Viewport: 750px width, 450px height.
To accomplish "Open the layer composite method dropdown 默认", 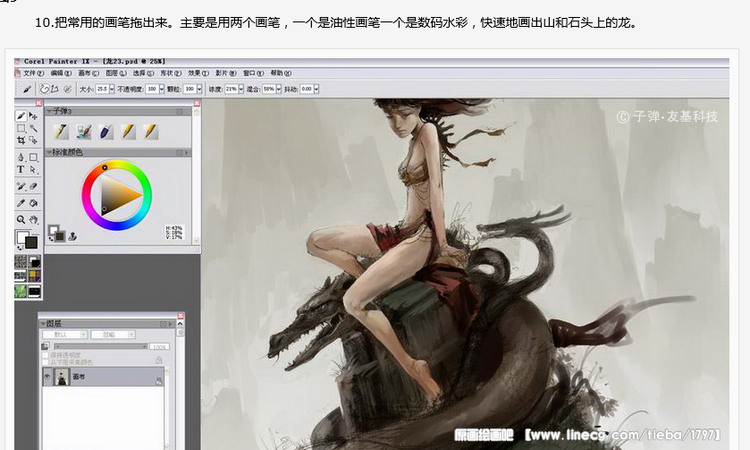I will pyautogui.click(x=65, y=334).
